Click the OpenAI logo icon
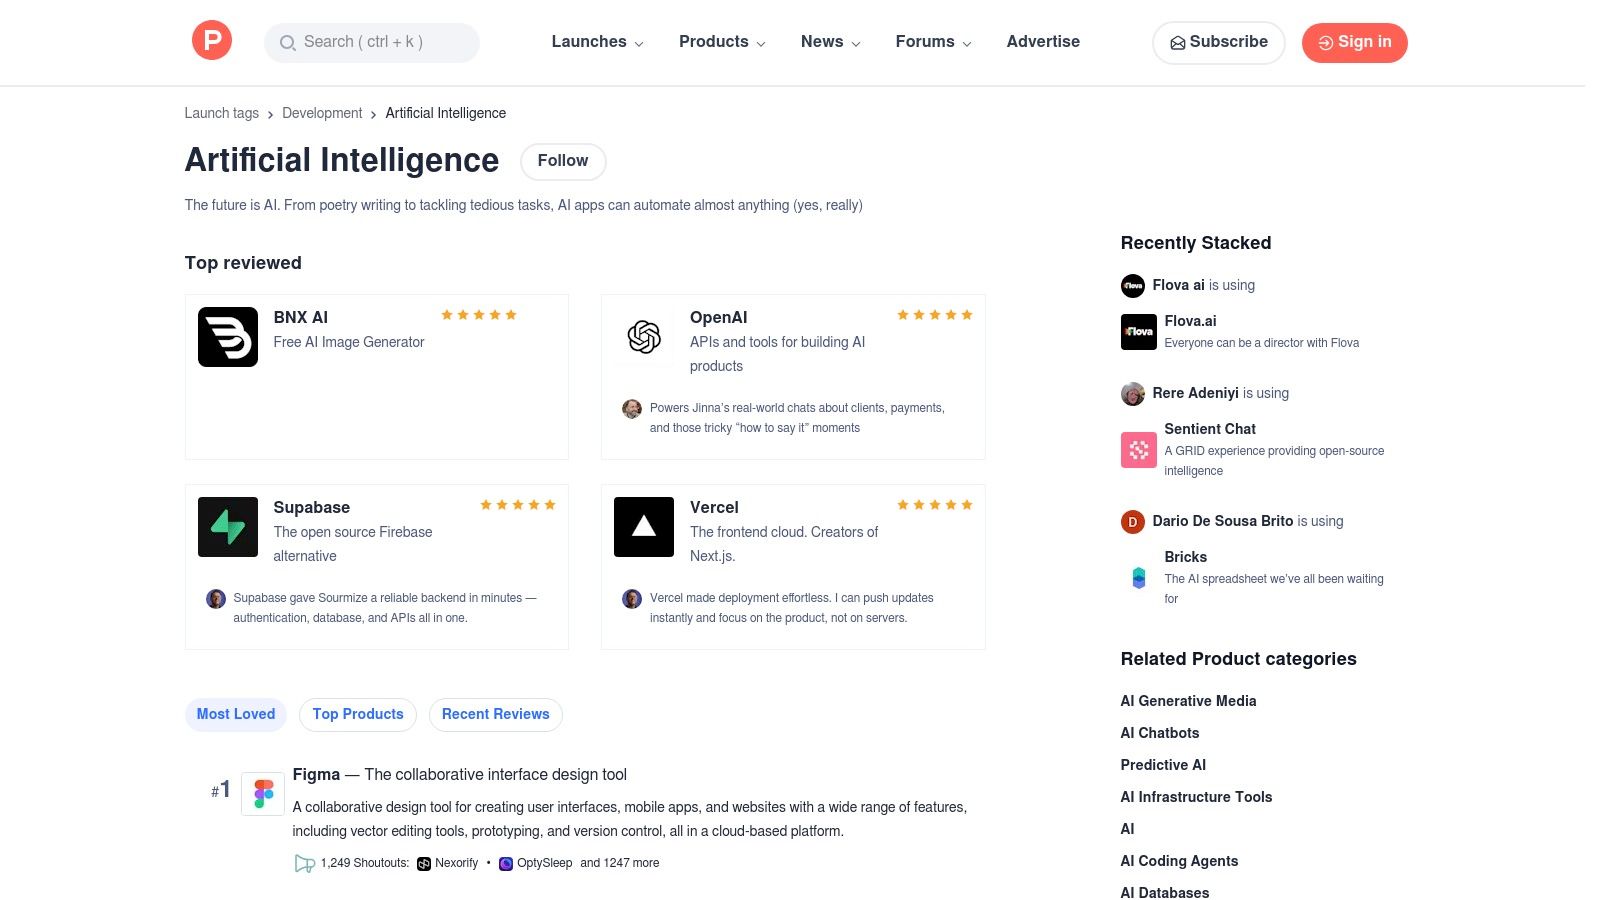This screenshot has width=1600, height=900. coord(643,337)
